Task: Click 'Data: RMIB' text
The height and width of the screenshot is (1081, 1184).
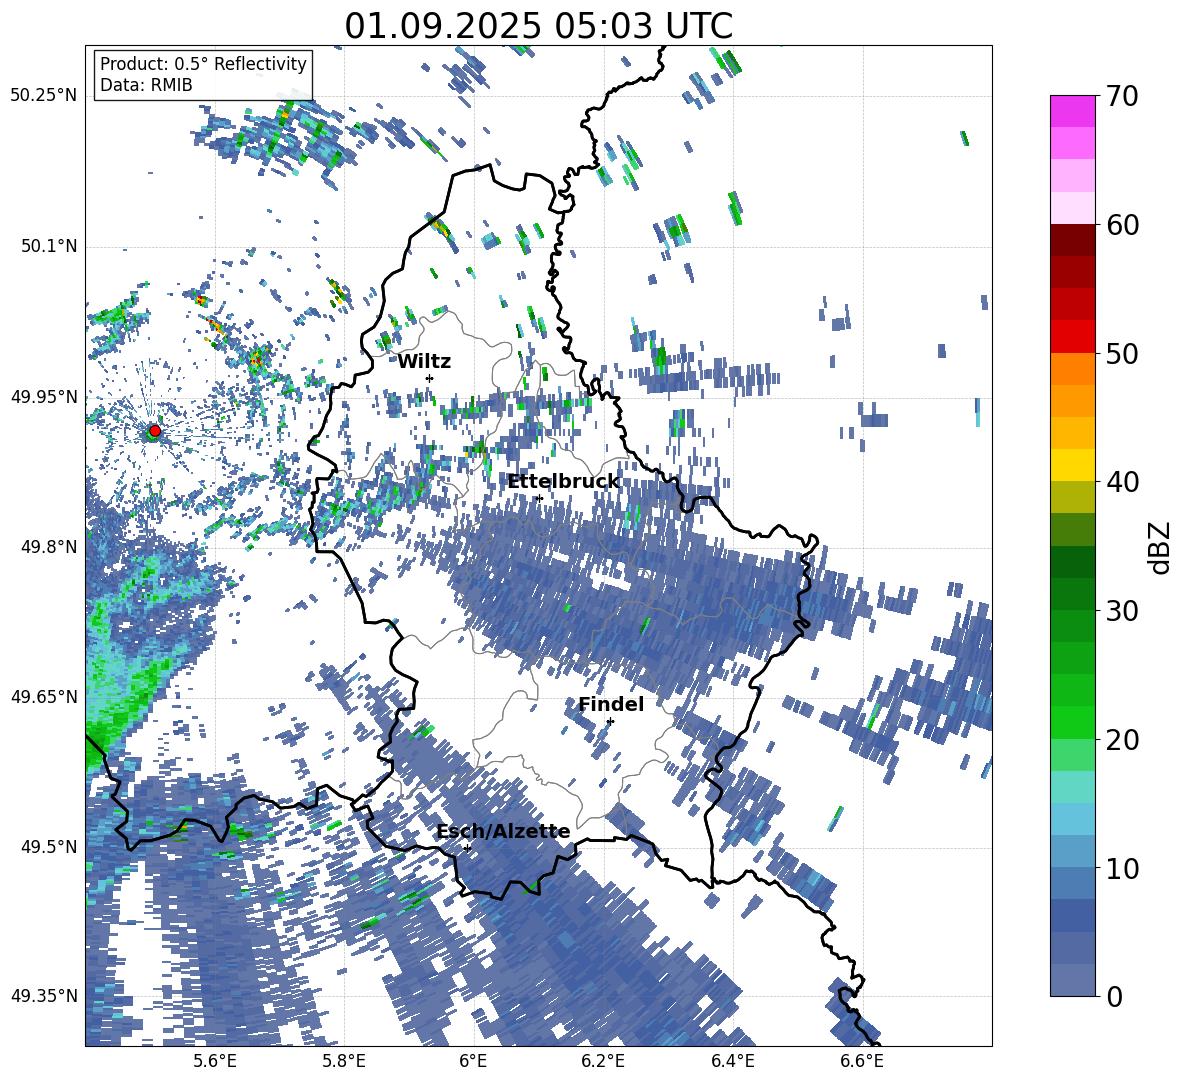Action: pyautogui.click(x=146, y=85)
